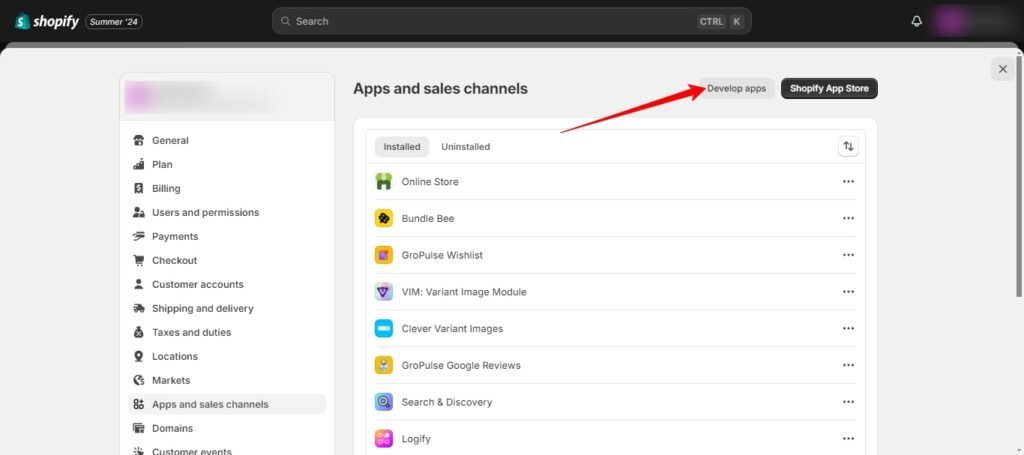Screen dimensions: 1024x455
Task: Click the GroPulse Wishlist app icon
Action: pos(384,255)
